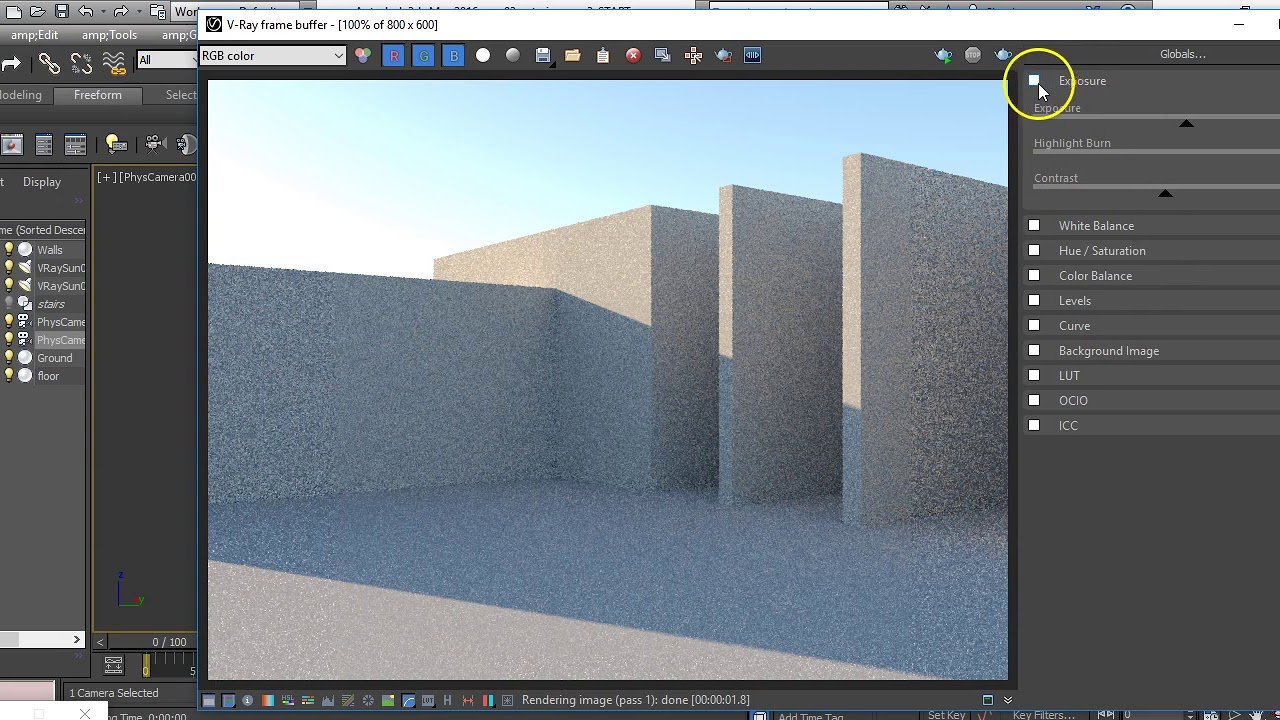The image size is (1280, 720).
Task: Click the track mouse while rendering icon
Action: pos(693,56)
